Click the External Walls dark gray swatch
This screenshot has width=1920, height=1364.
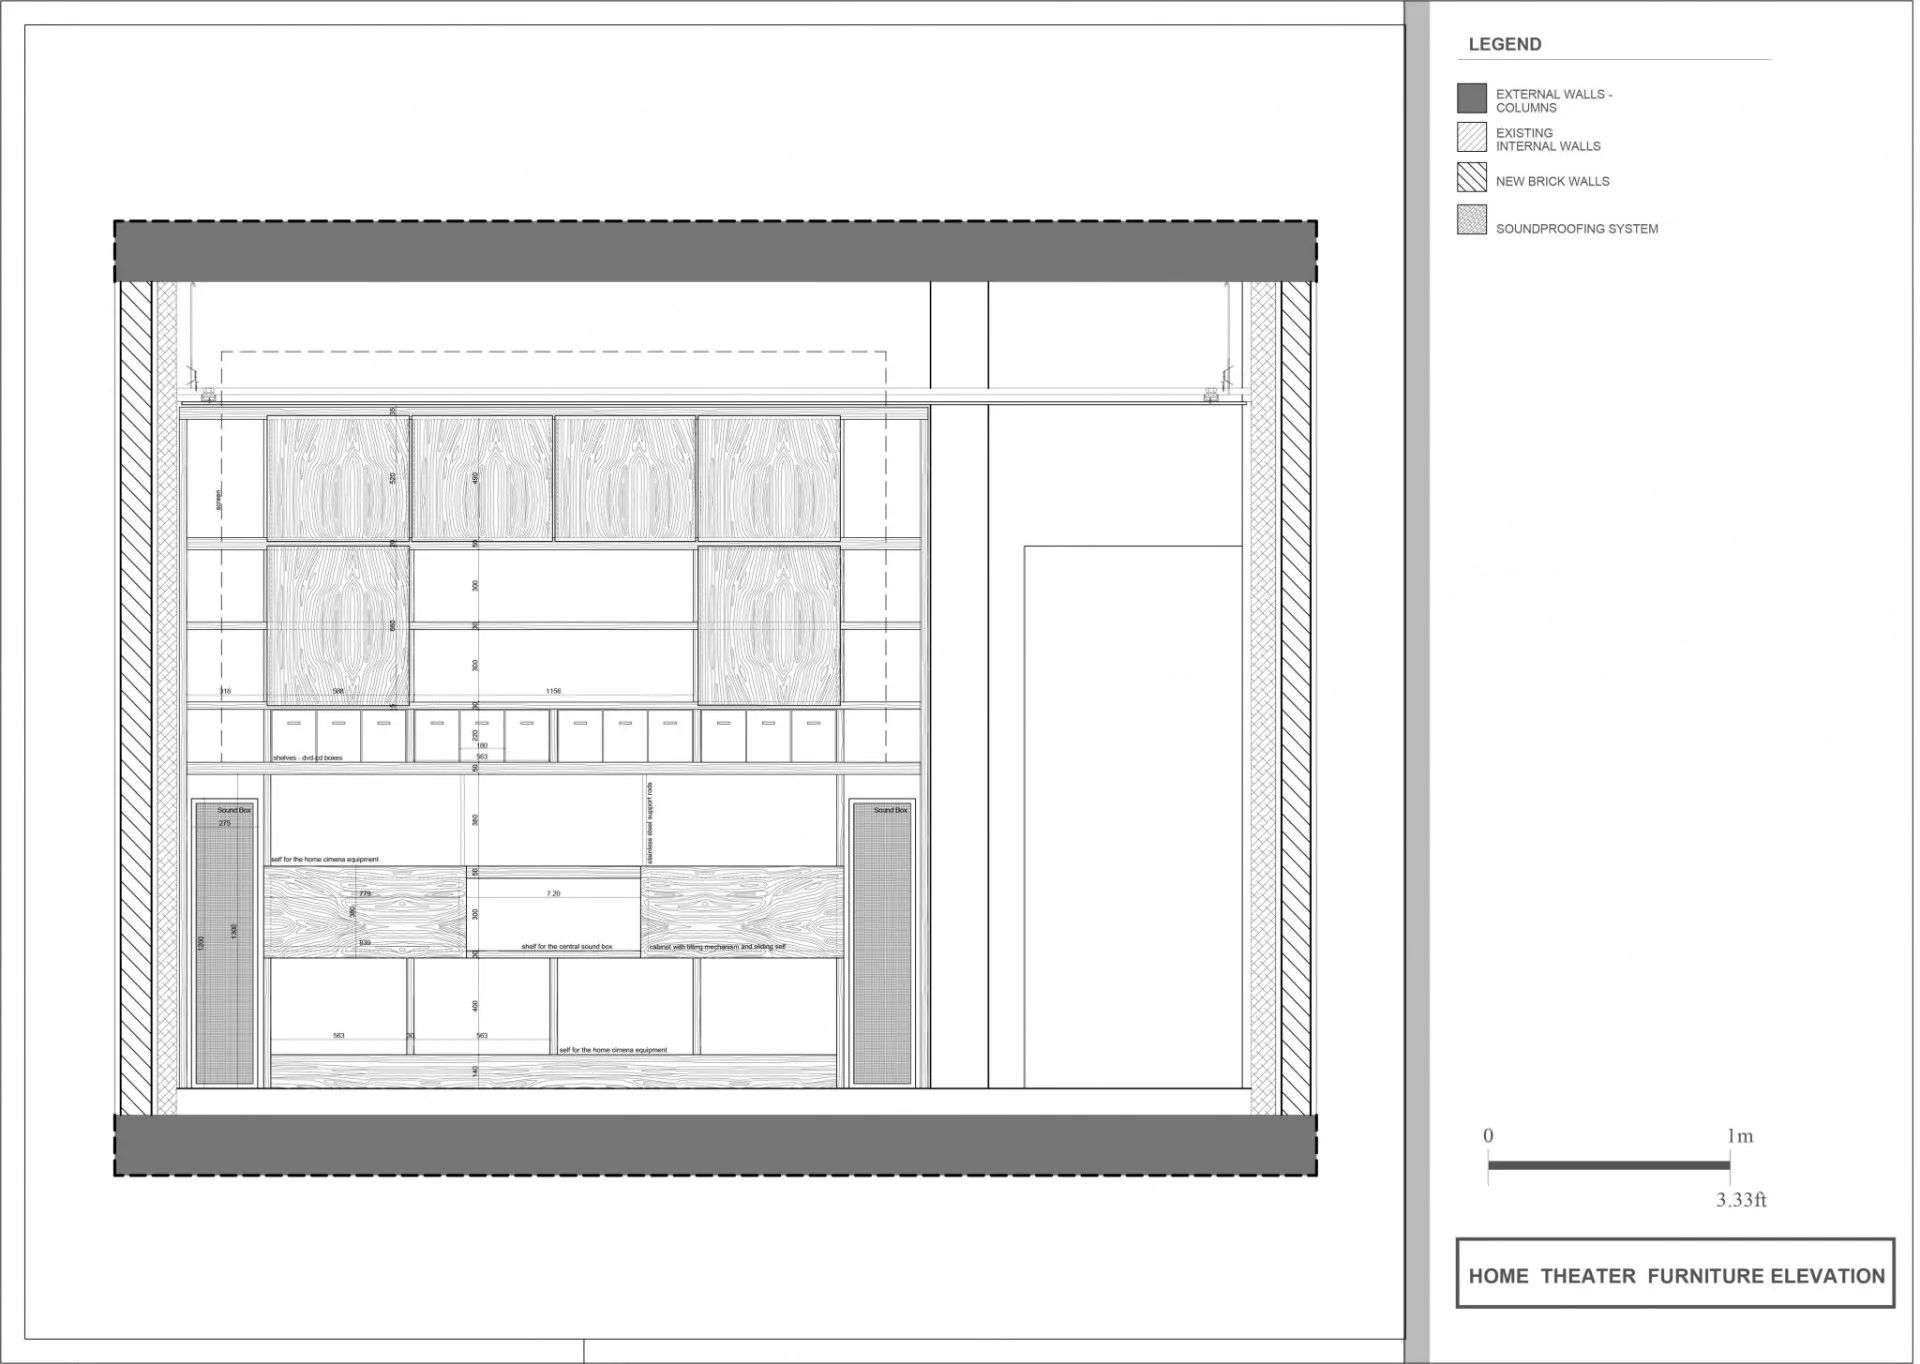coord(1471,98)
